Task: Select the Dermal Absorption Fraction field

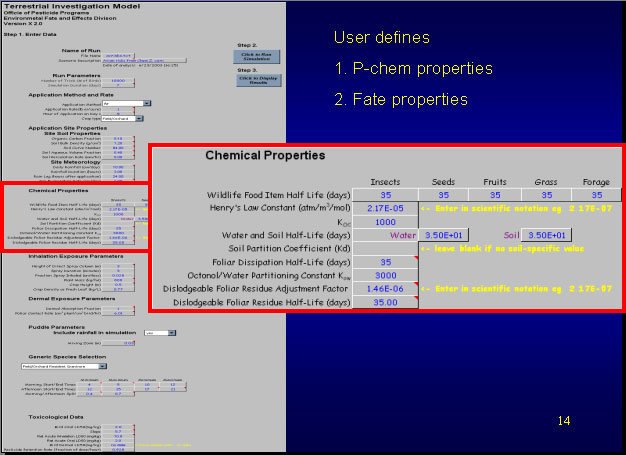Action: tap(118, 309)
